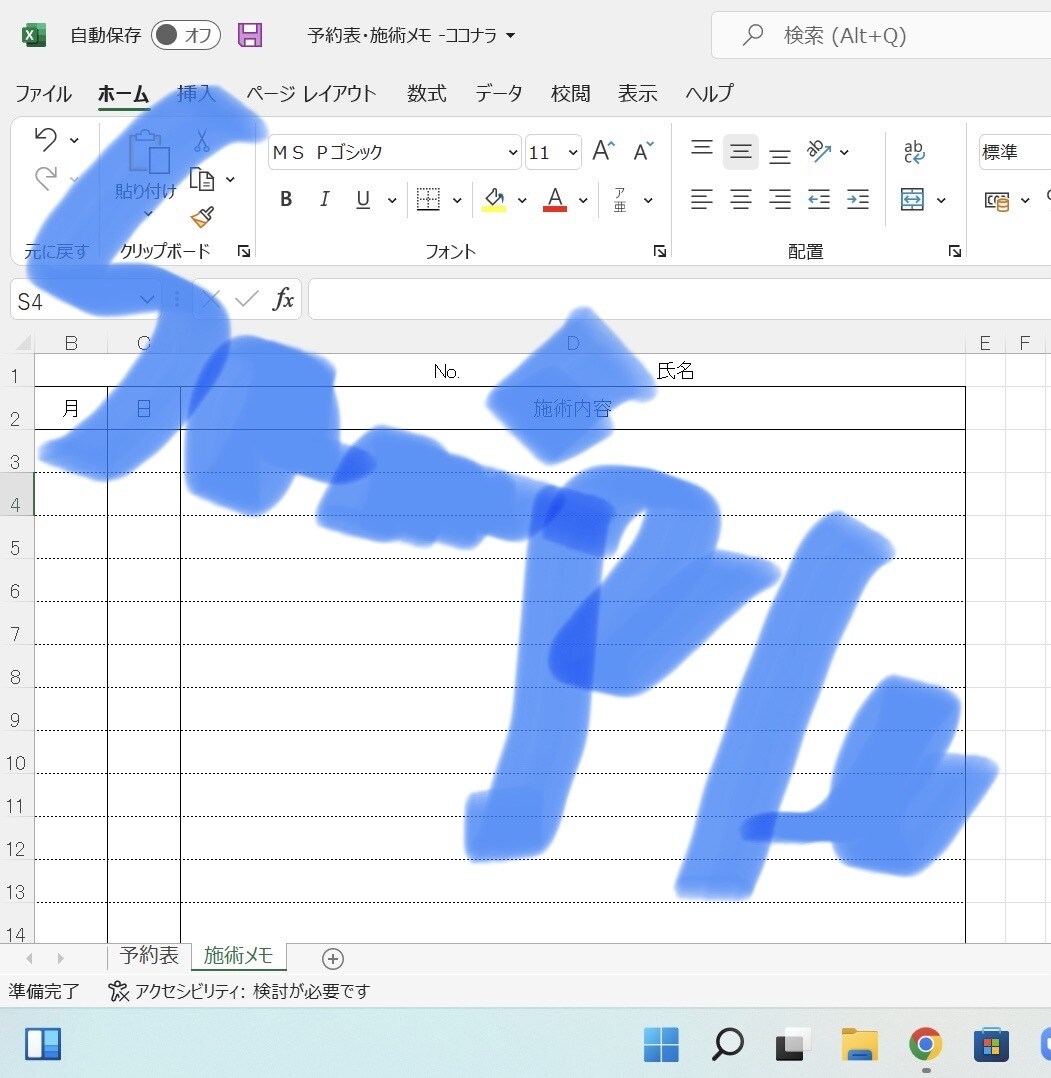Screen dimensions: 1051x1078
Task: Click the Decrease Font Size icon
Action: coord(643,151)
